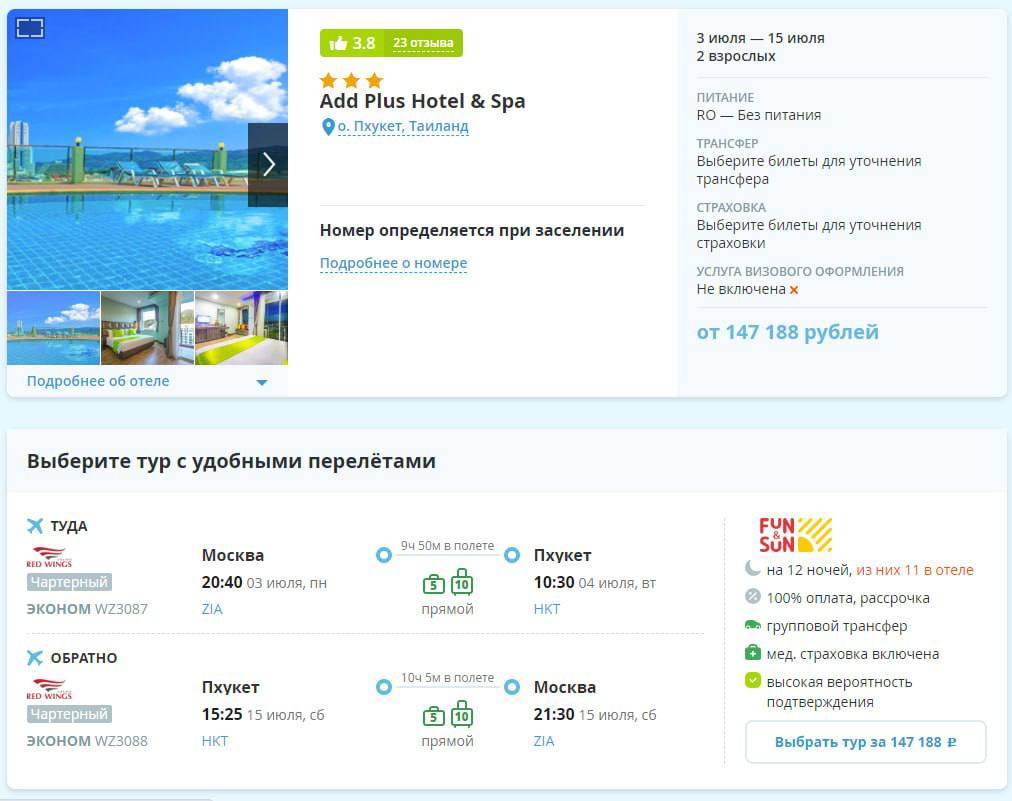Click the ZIA departure airport code
This screenshot has width=1012, height=801.
click(212, 609)
